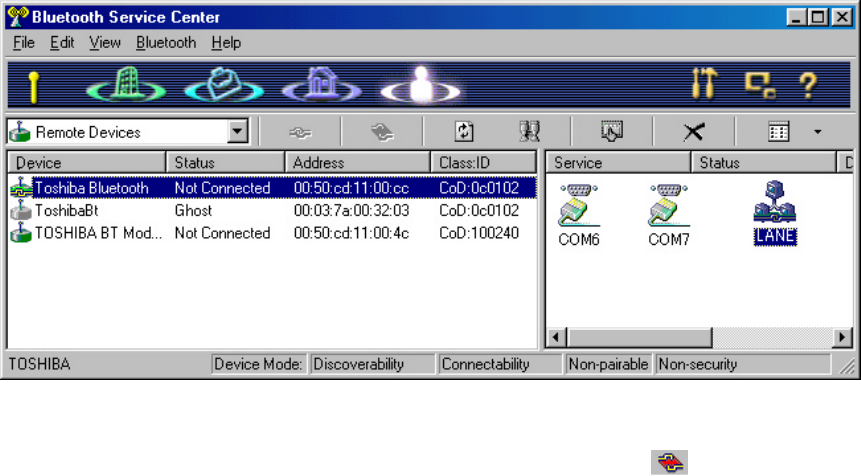The image size is (861, 476).
Task: Open the File menu
Action: click(x=24, y=43)
